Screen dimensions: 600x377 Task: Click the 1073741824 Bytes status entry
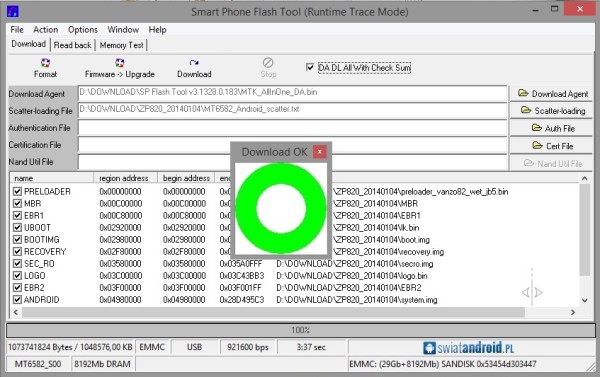tap(70, 347)
